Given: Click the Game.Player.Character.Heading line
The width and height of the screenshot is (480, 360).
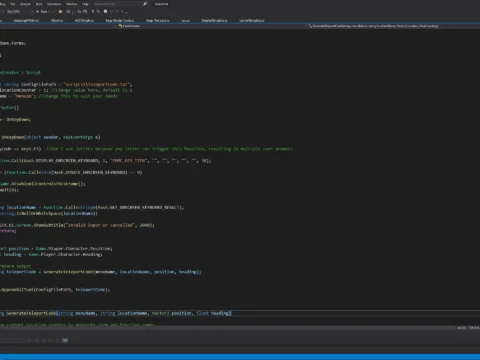Looking at the screenshot, I should tap(51, 255).
